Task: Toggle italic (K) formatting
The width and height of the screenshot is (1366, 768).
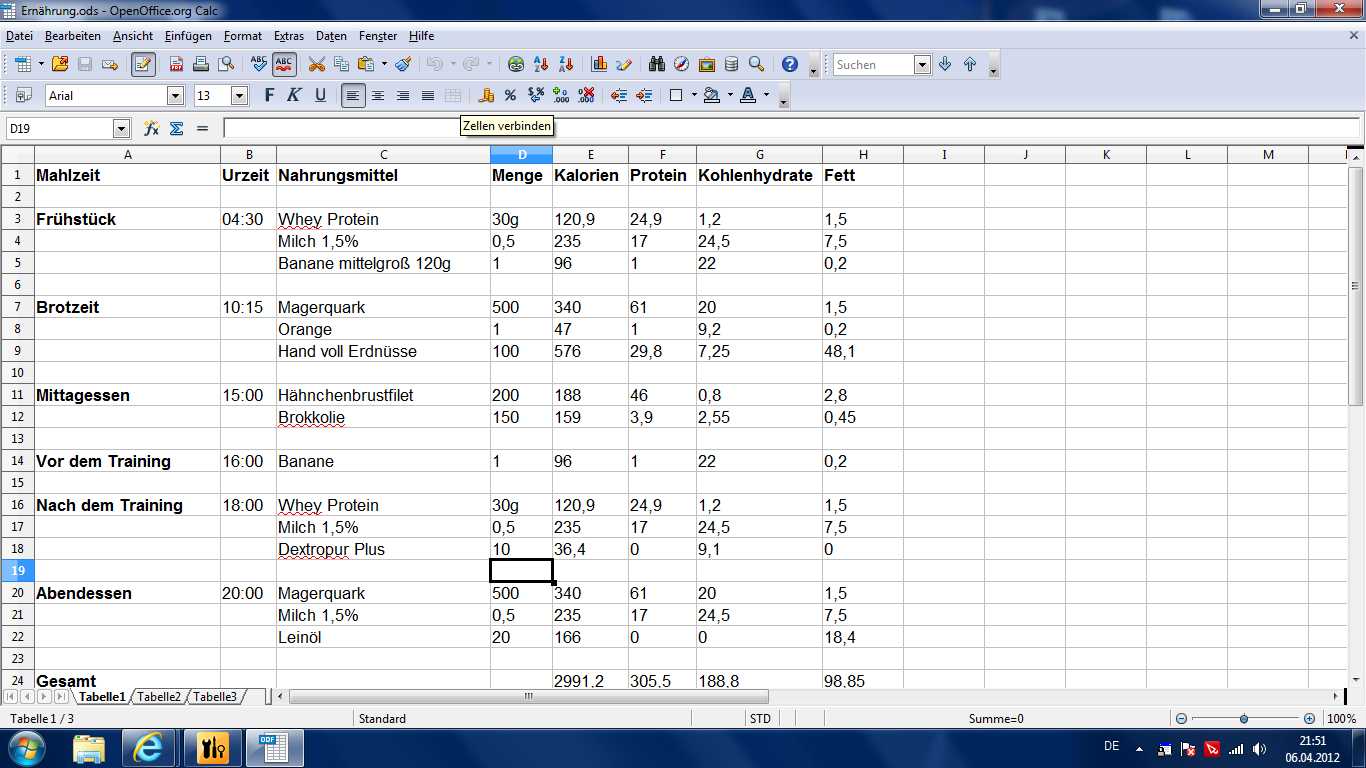Action: coord(294,95)
